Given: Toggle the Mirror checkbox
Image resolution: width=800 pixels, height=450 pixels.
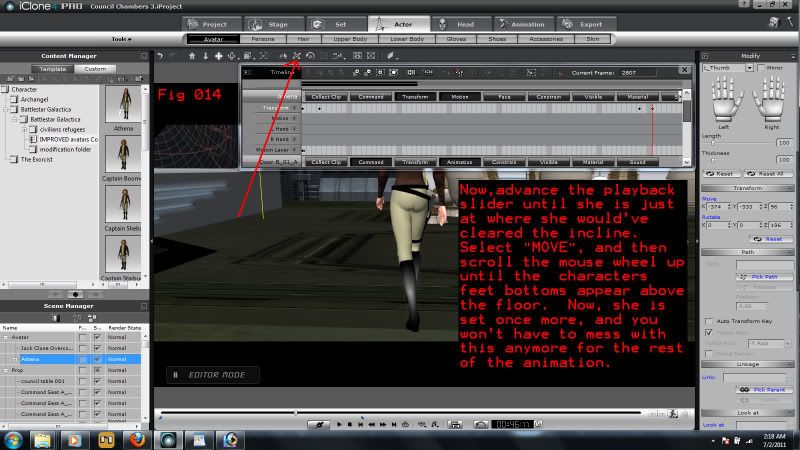Looking at the screenshot, I should pyautogui.click(x=761, y=68).
